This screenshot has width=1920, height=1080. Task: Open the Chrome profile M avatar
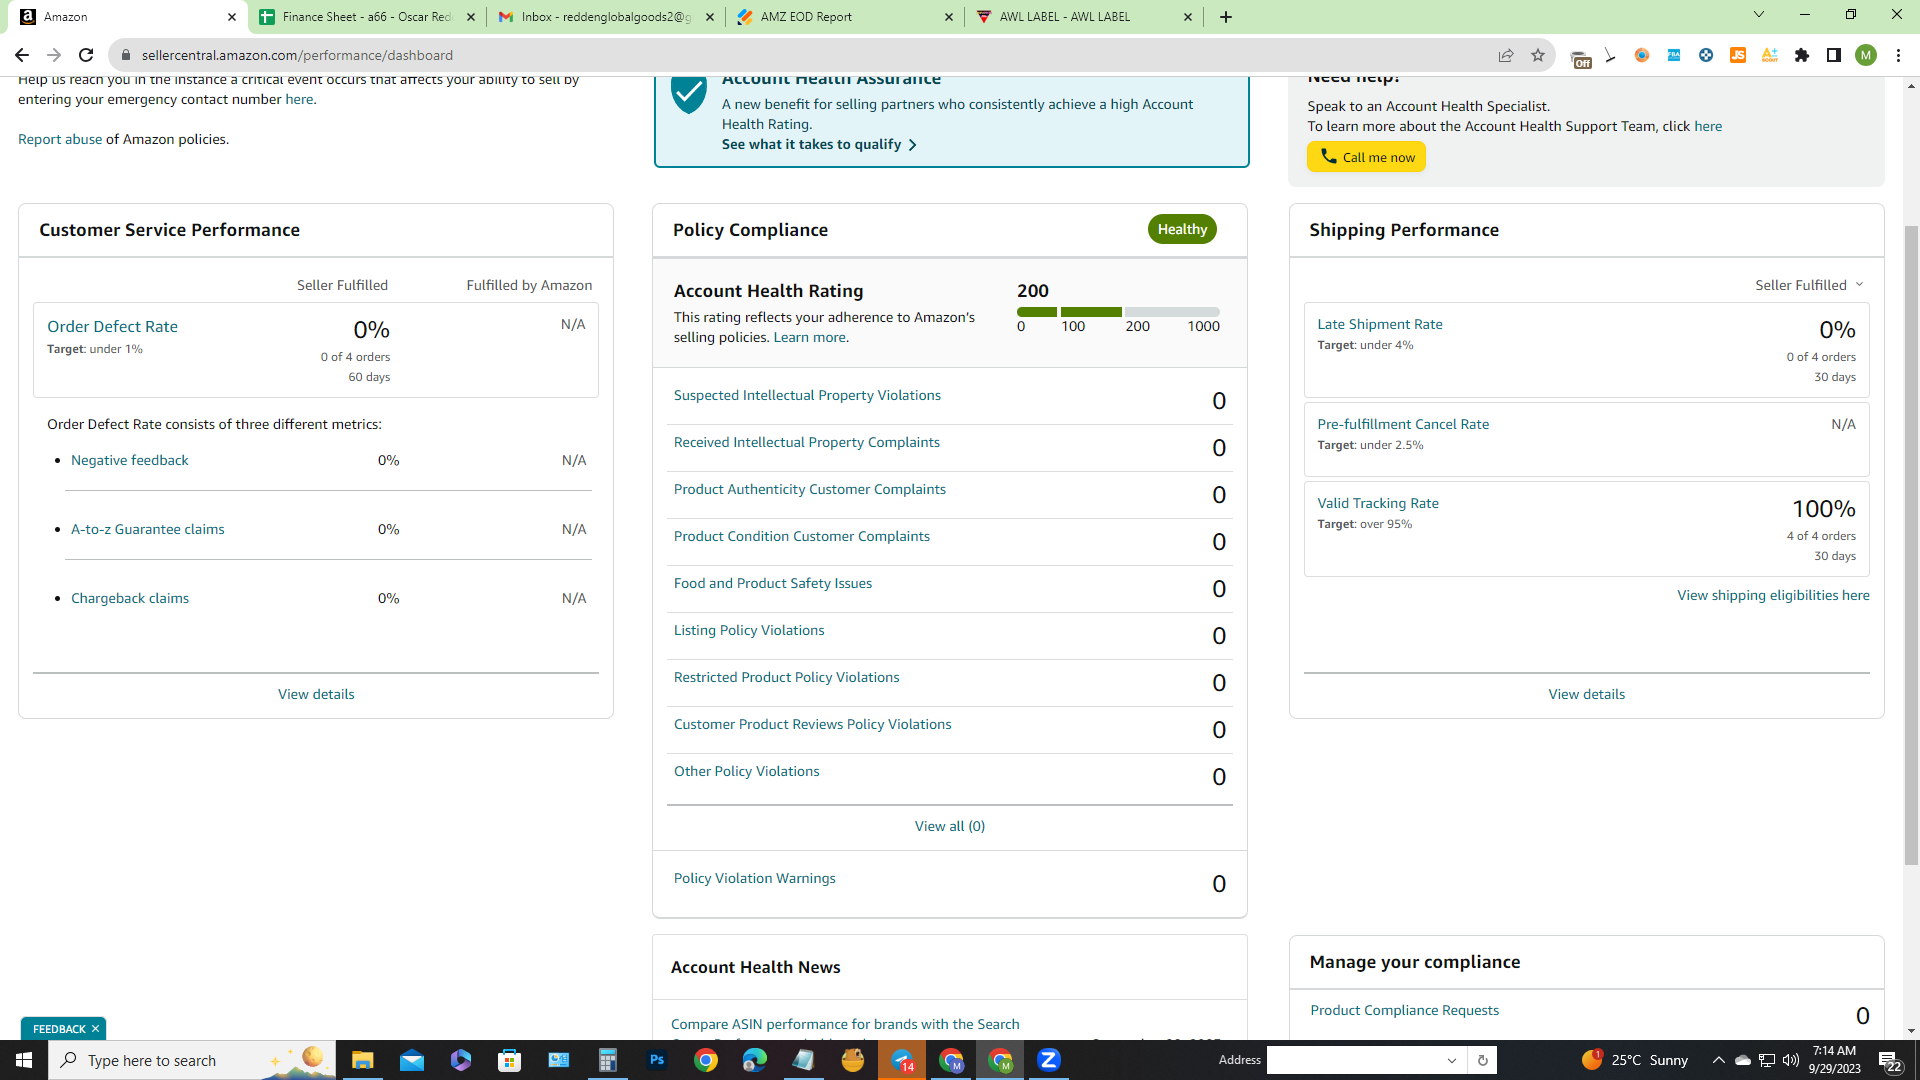[1866, 55]
